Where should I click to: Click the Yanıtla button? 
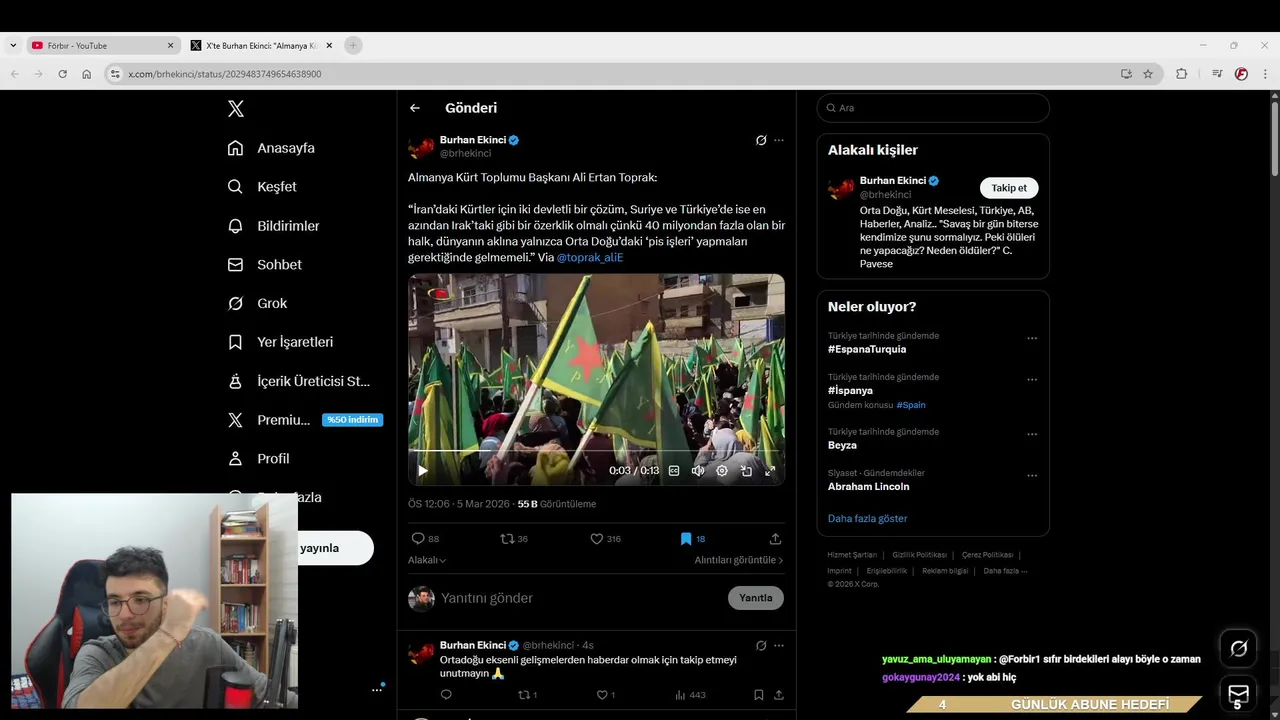coord(756,598)
